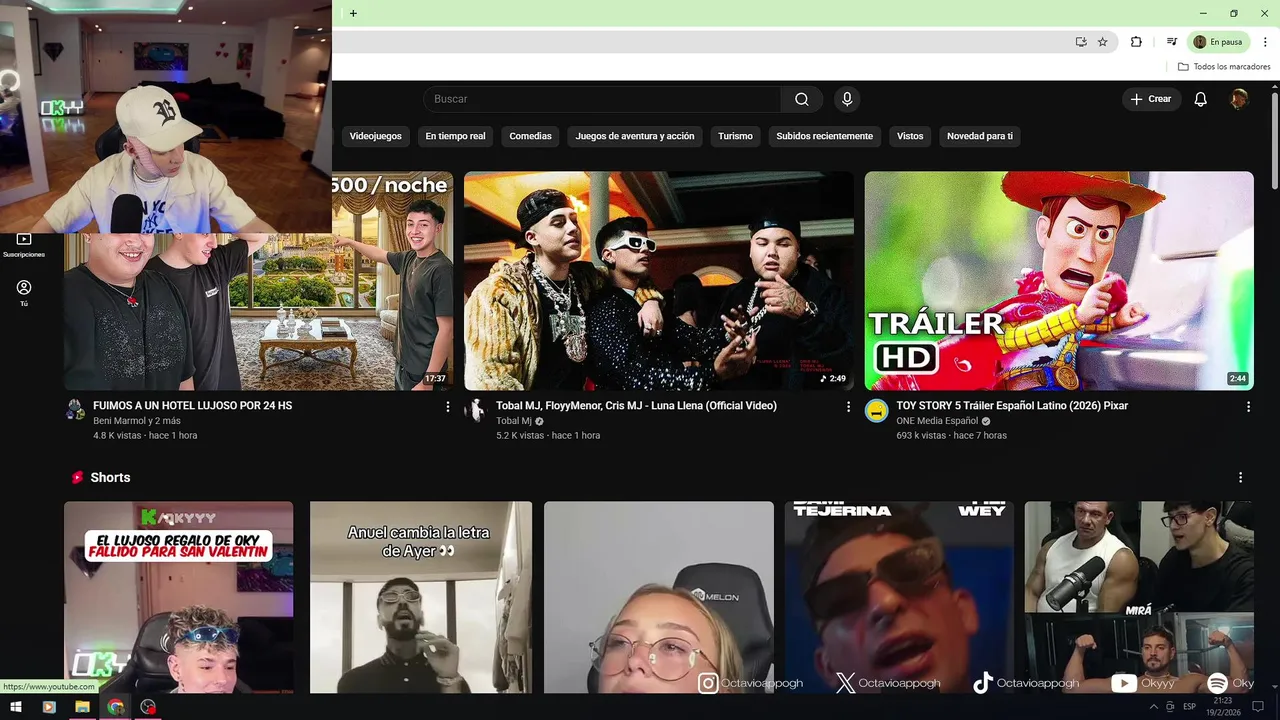The width and height of the screenshot is (1280, 720).
Task: Open the short about Oky's San Valentín gift
Action: [x=179, y=597]
